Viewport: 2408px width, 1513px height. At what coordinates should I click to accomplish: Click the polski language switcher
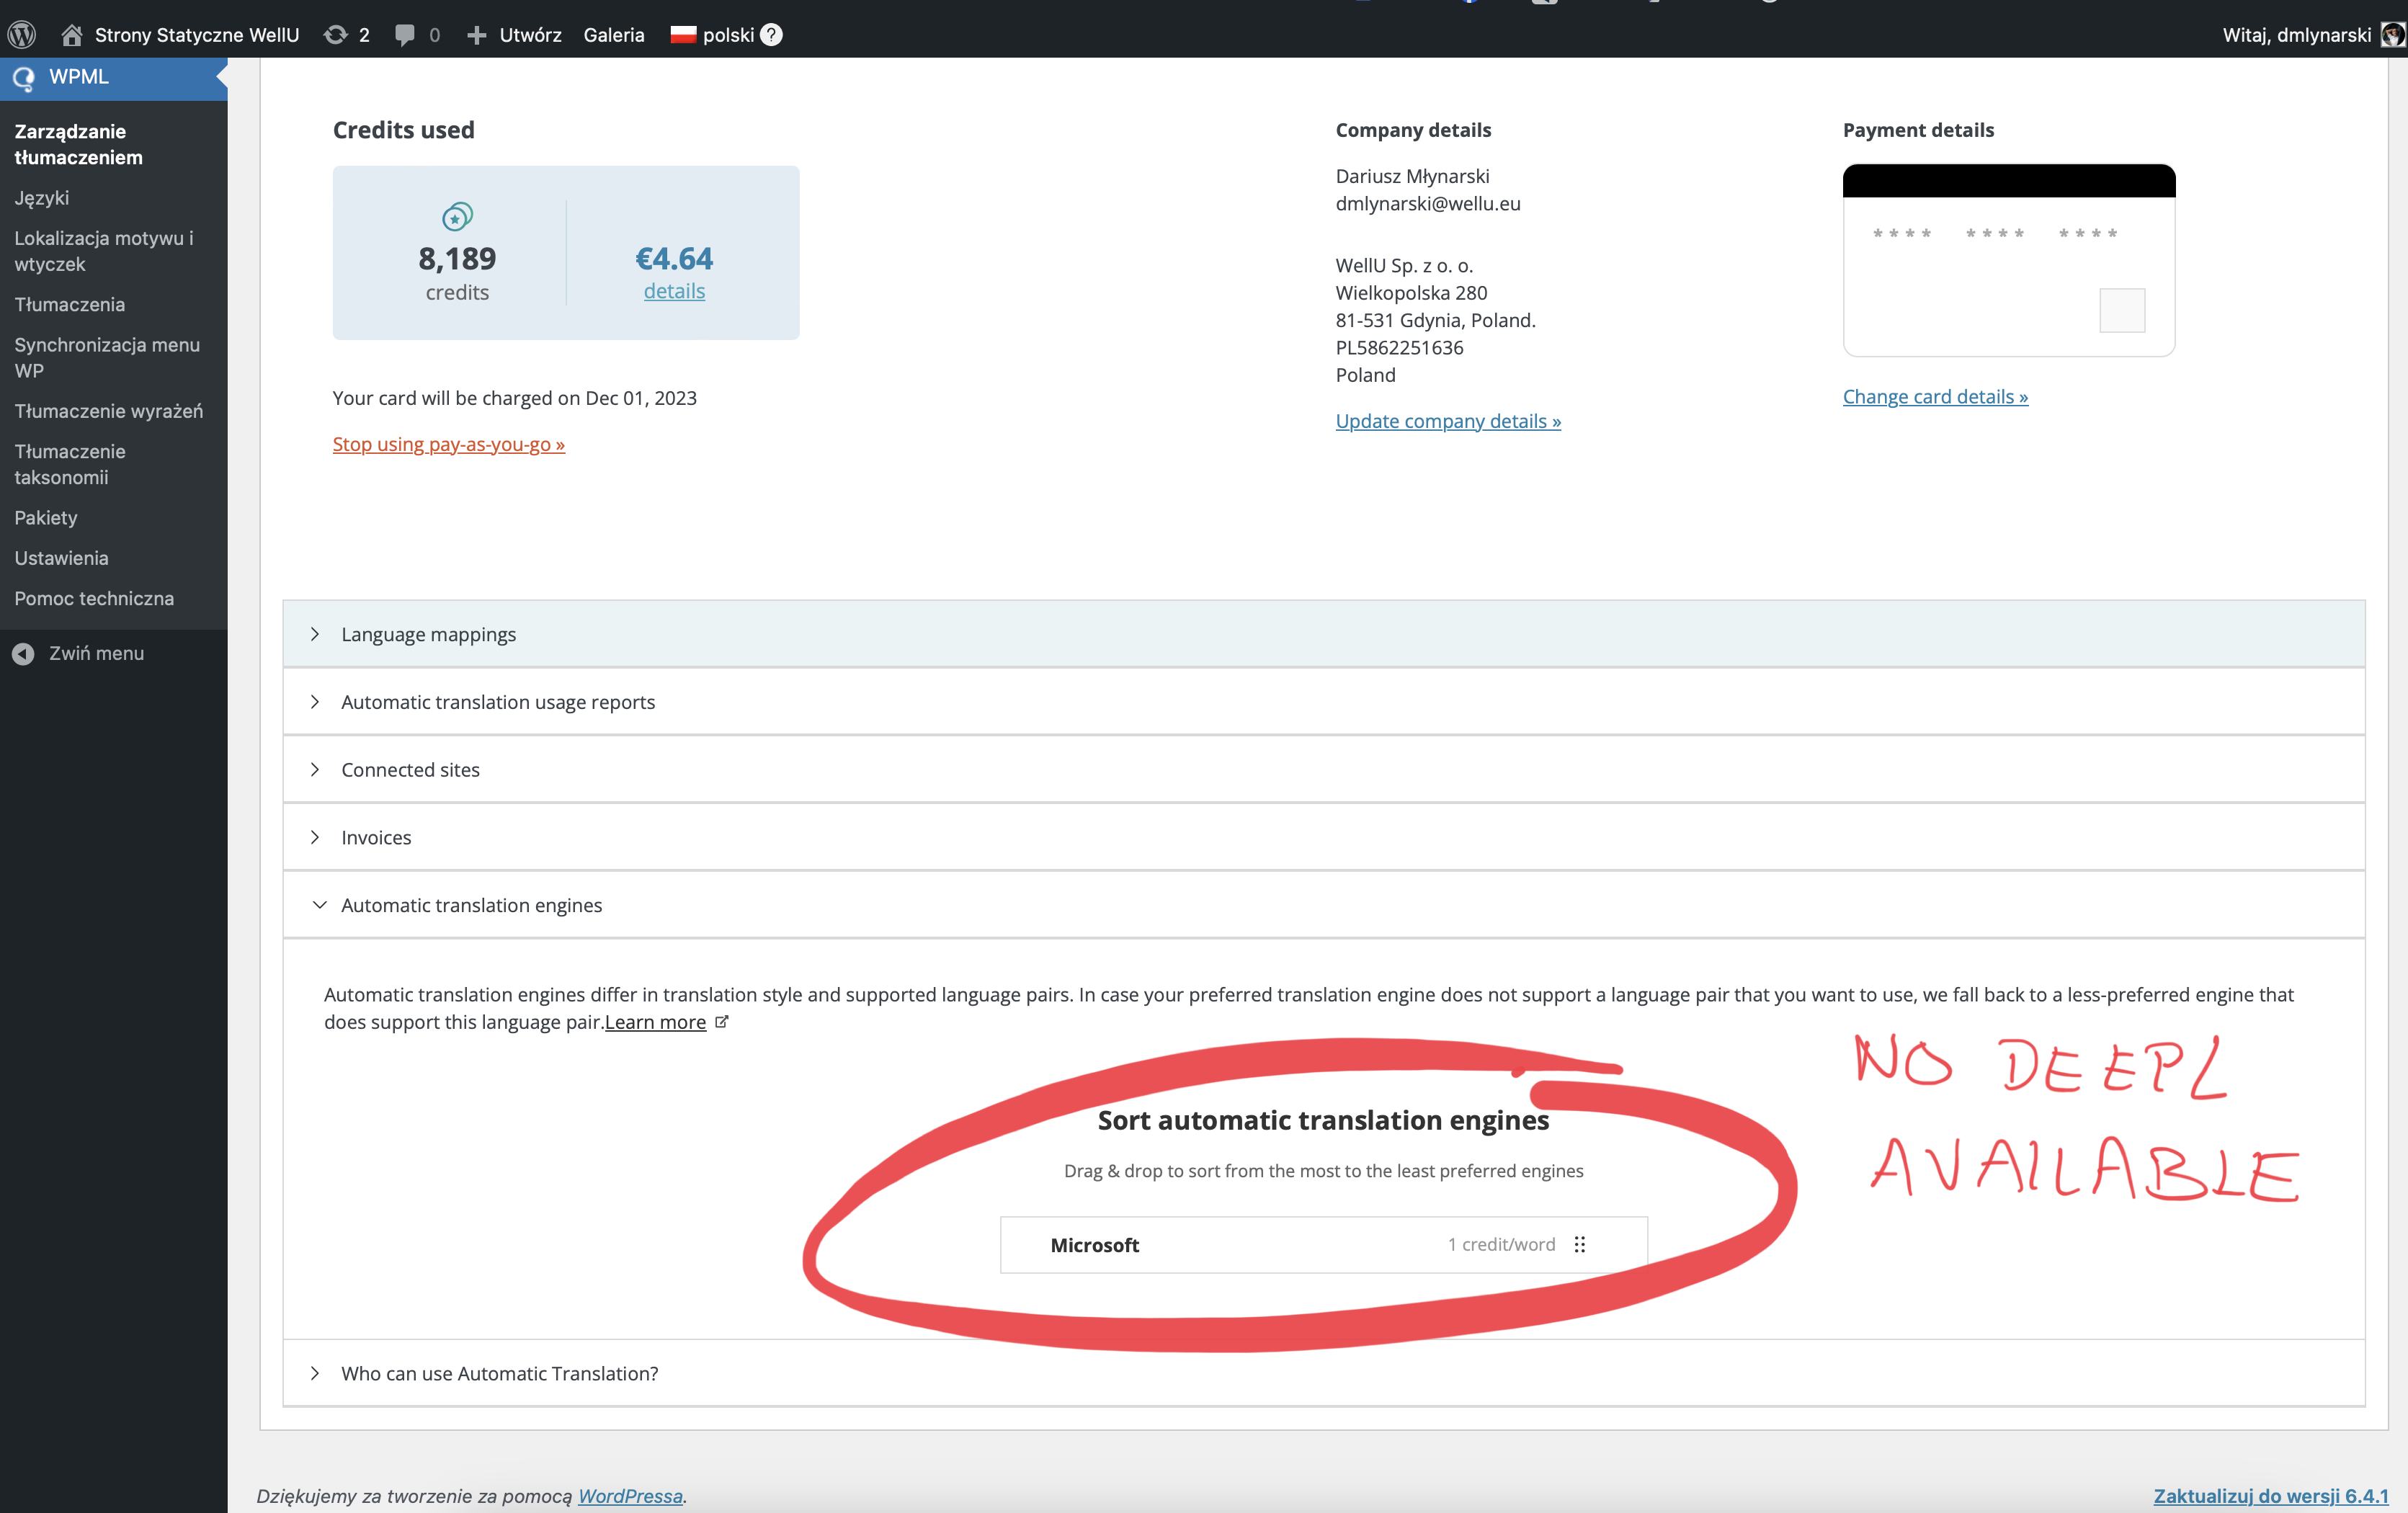coord(728,35)
